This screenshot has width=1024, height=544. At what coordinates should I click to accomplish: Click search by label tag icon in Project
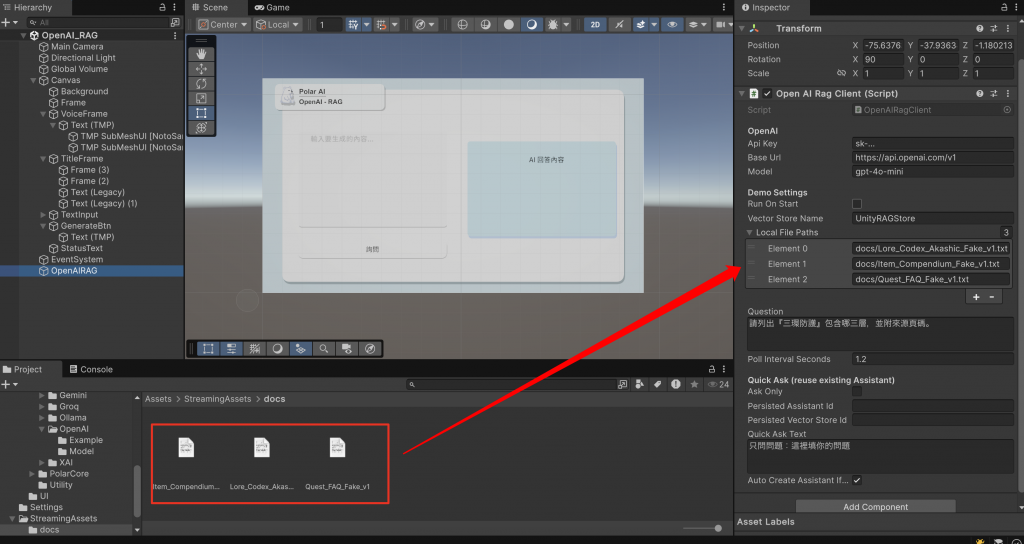pos(658,385)
